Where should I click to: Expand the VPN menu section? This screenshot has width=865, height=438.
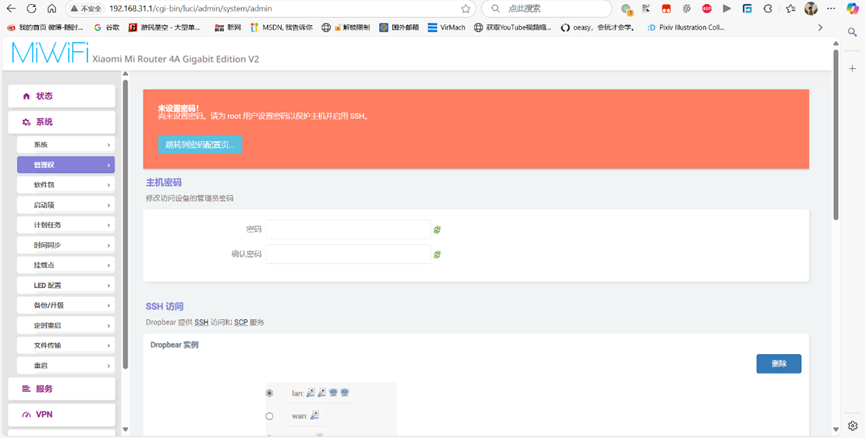point(60,414)
